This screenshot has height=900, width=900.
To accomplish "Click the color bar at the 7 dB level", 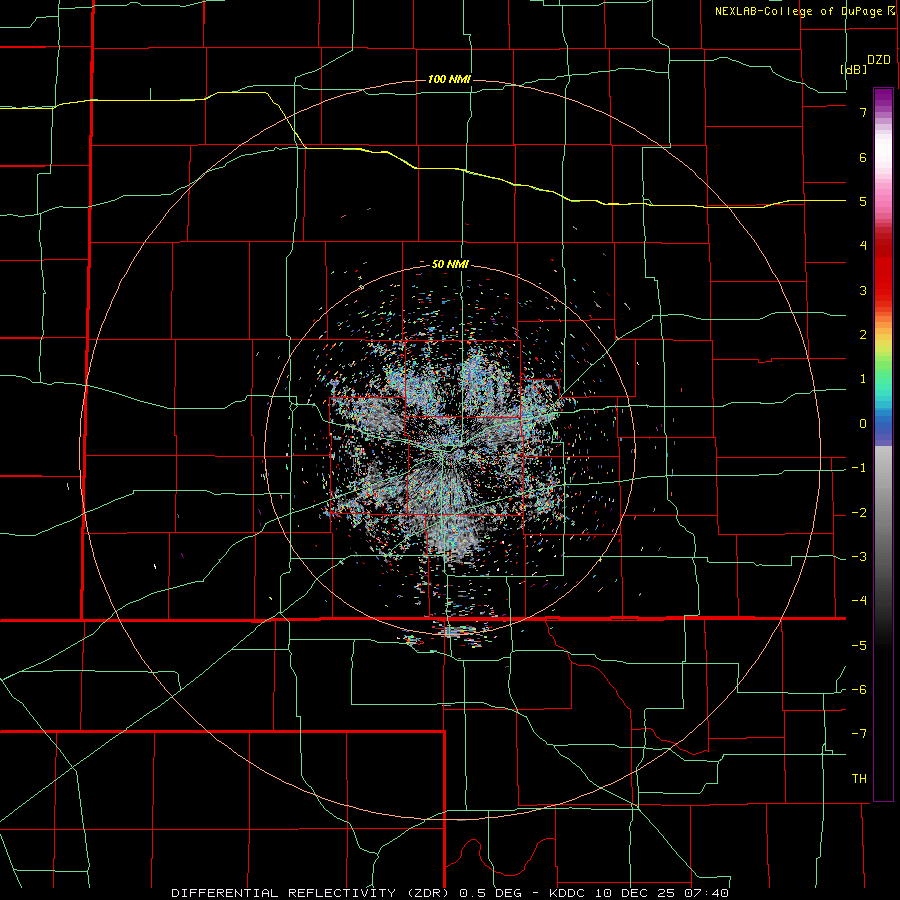I will (x=883, y=112).
